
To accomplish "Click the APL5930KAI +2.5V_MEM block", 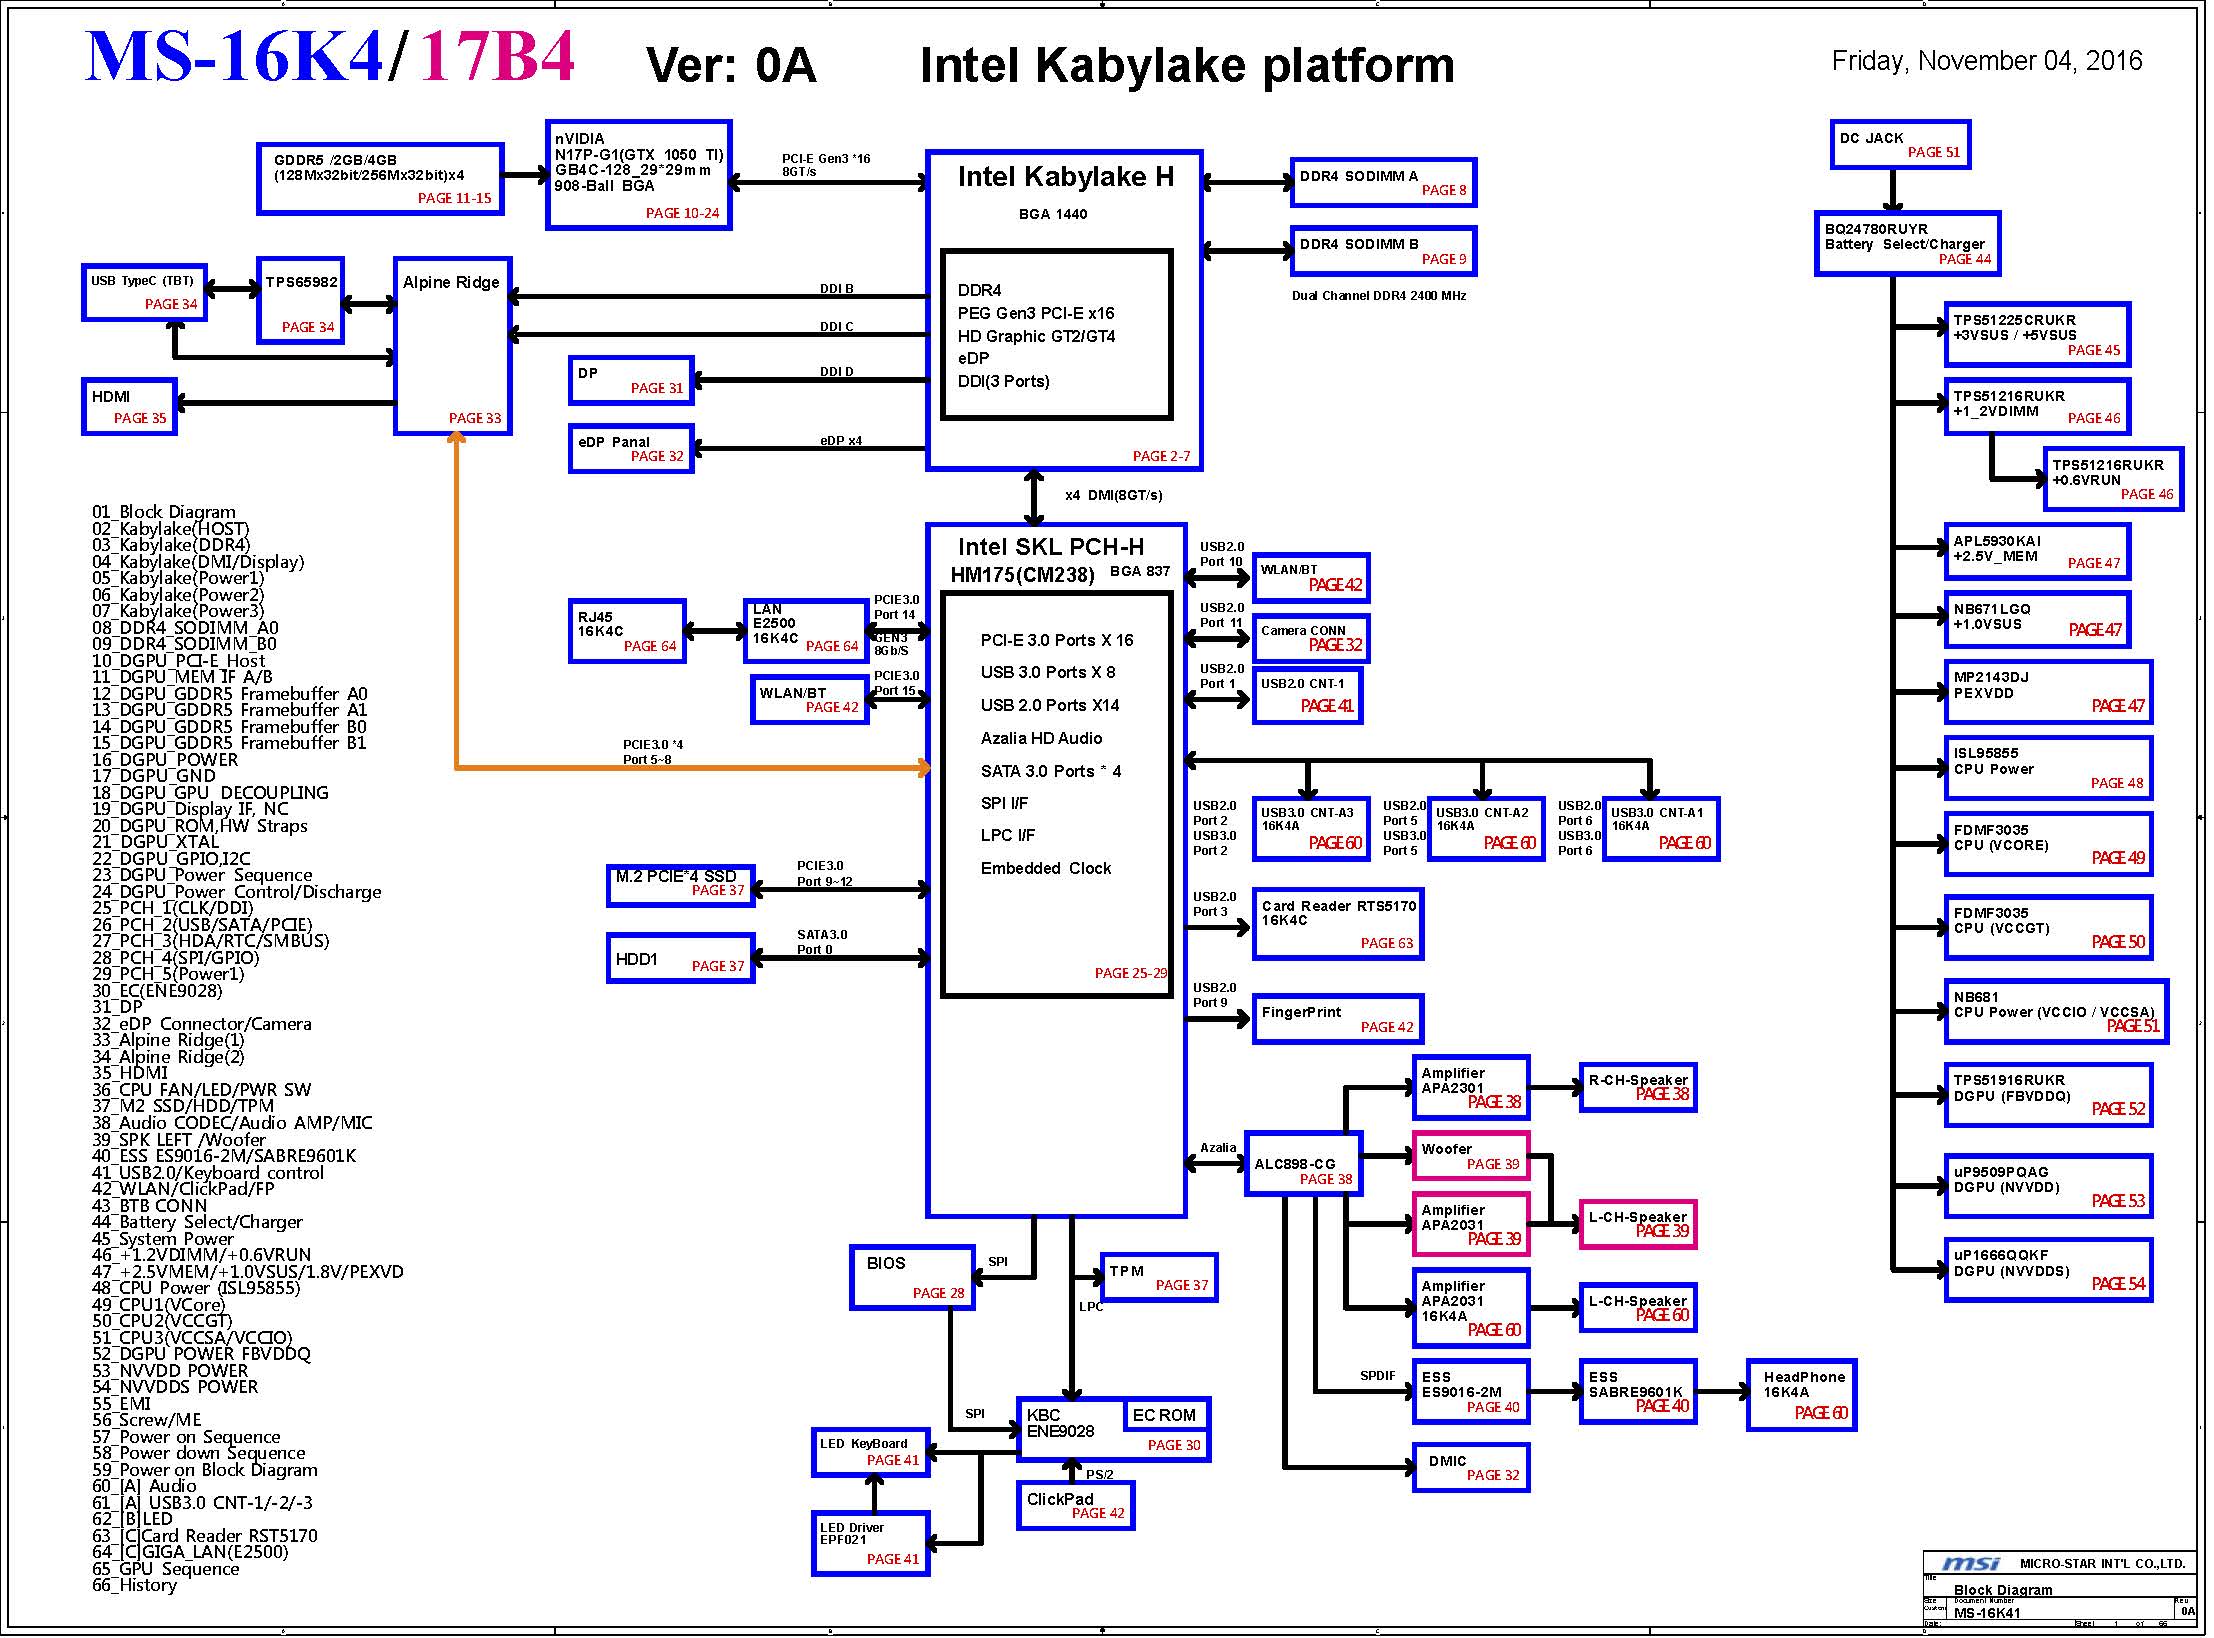I will click(x=2037, y=552).
